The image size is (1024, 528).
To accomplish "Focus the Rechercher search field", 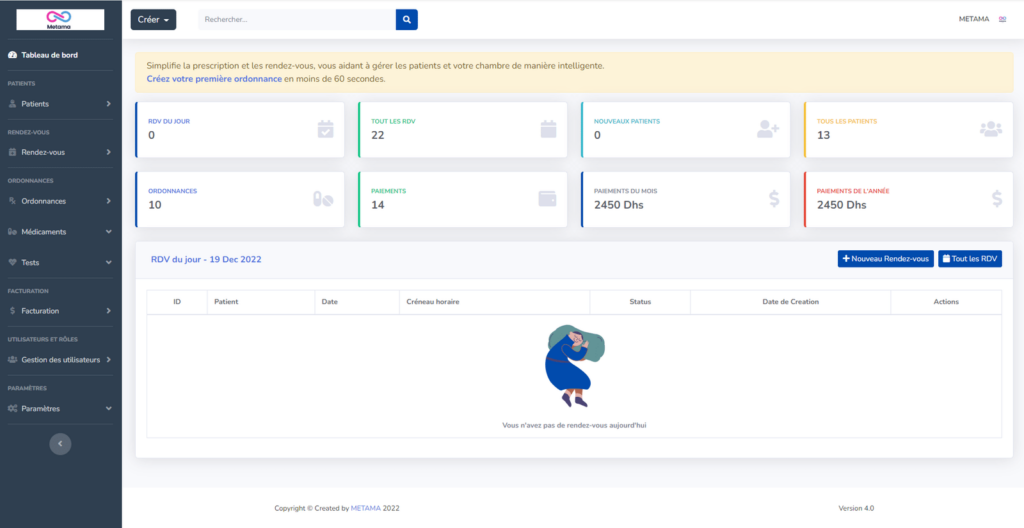I will (297, 20).
